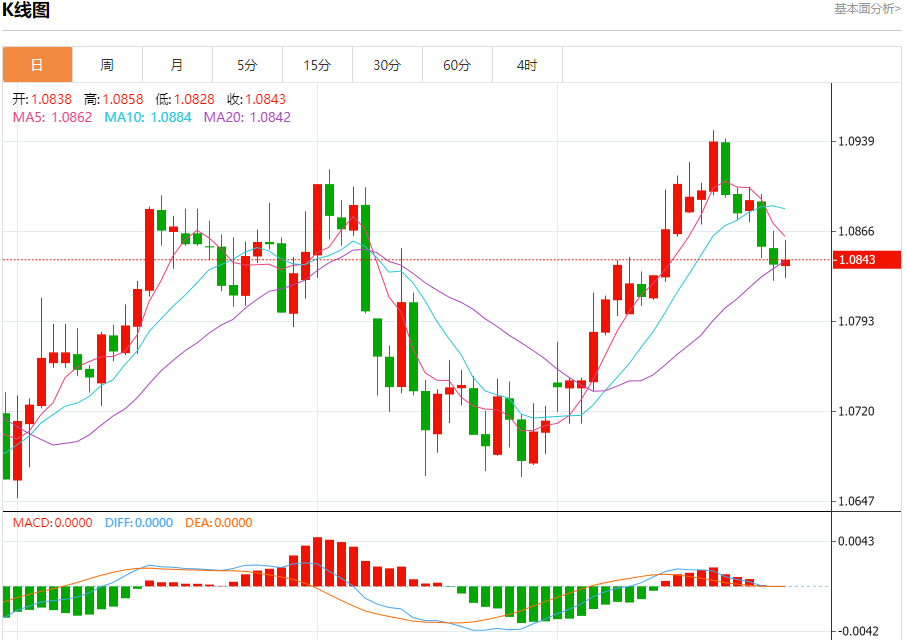This screenshot has width=907, height=640.
Task: Open the 5分 interval tab
Action: coord(248,65)
